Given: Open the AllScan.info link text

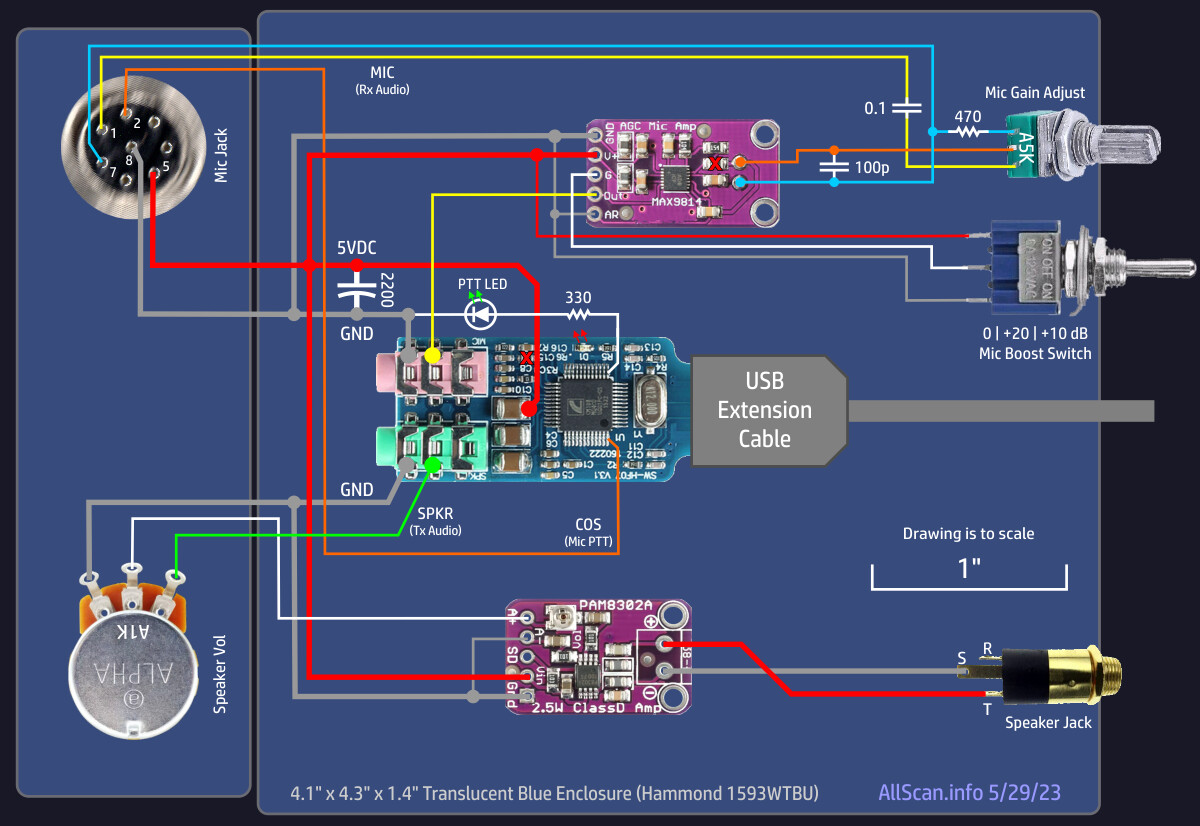Looking at the screenshot, I should (968, 793).
